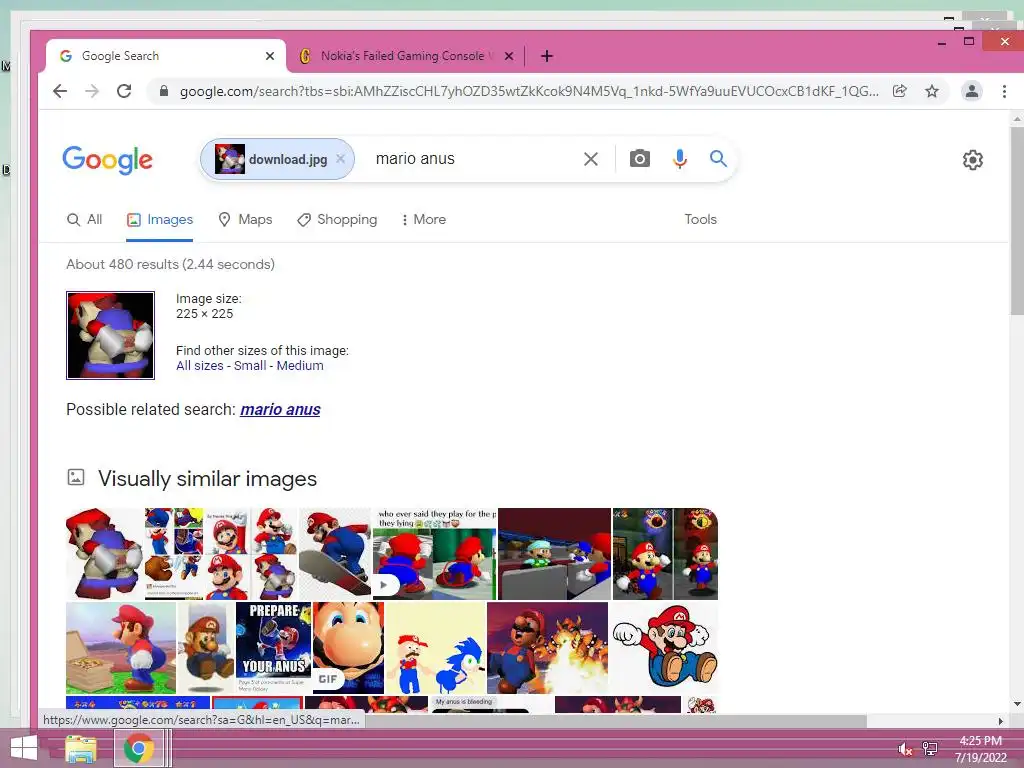The height and width of the screenshot is (768, 1024).
Task: Switch to All results tab
Action: point(85,219)
